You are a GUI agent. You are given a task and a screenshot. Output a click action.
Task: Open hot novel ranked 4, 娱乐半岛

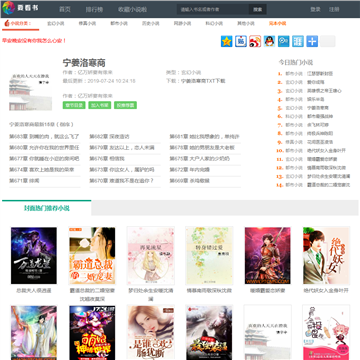(315, 99)
